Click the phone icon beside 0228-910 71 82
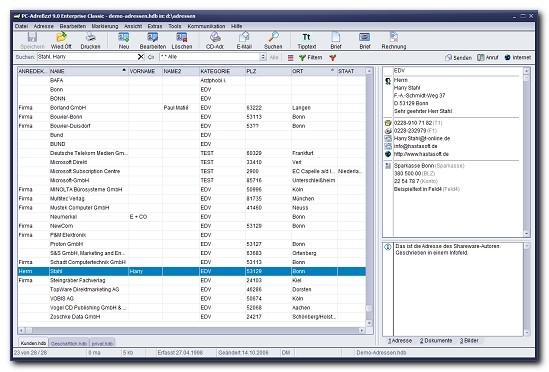 [388, 123]
